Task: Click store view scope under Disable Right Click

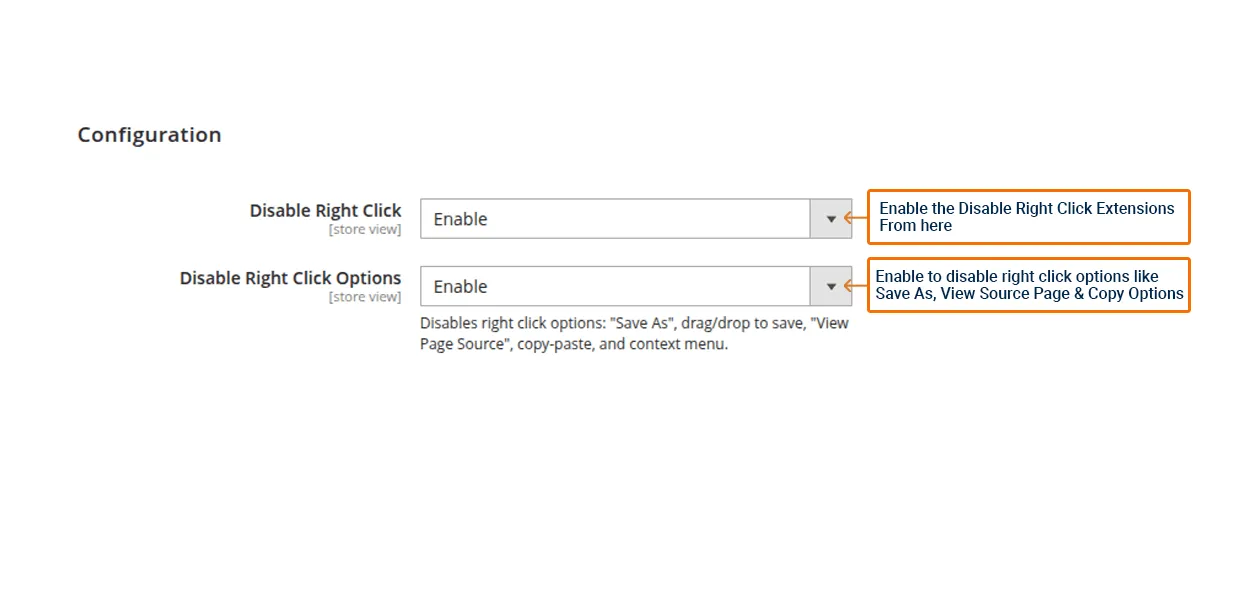Action: 365,230
